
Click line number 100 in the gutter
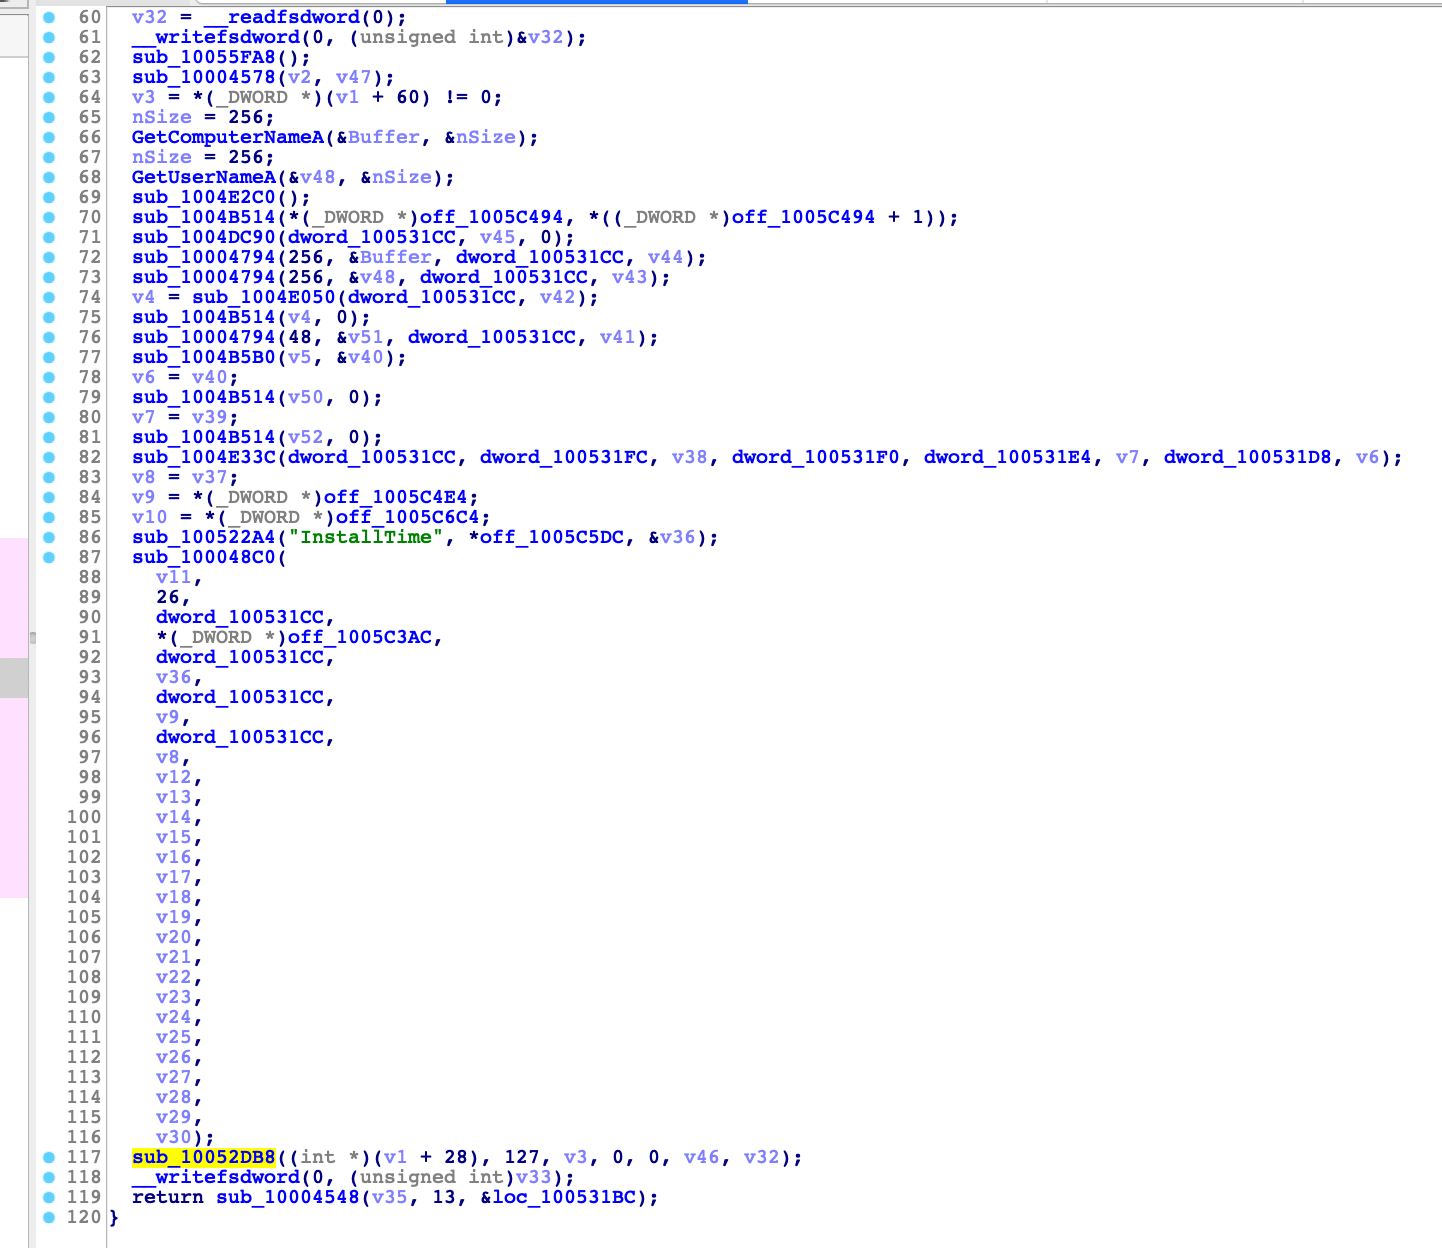pos(84,817)
